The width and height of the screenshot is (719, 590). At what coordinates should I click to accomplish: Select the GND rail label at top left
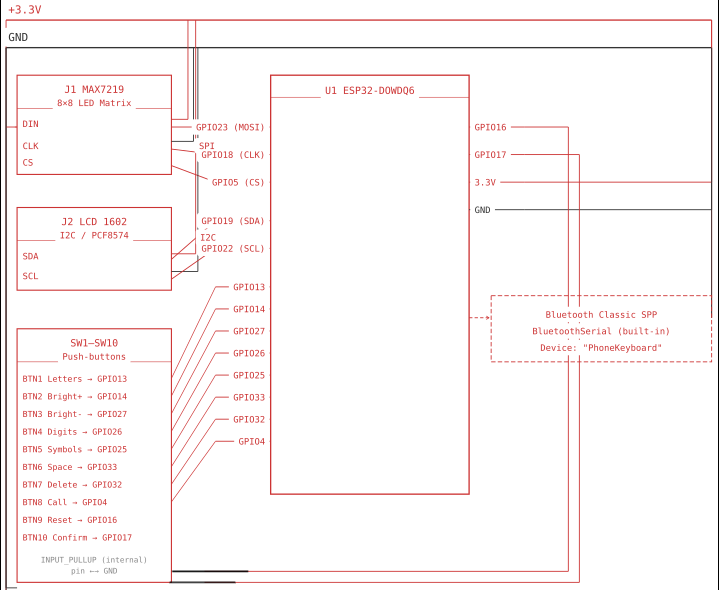18,37
